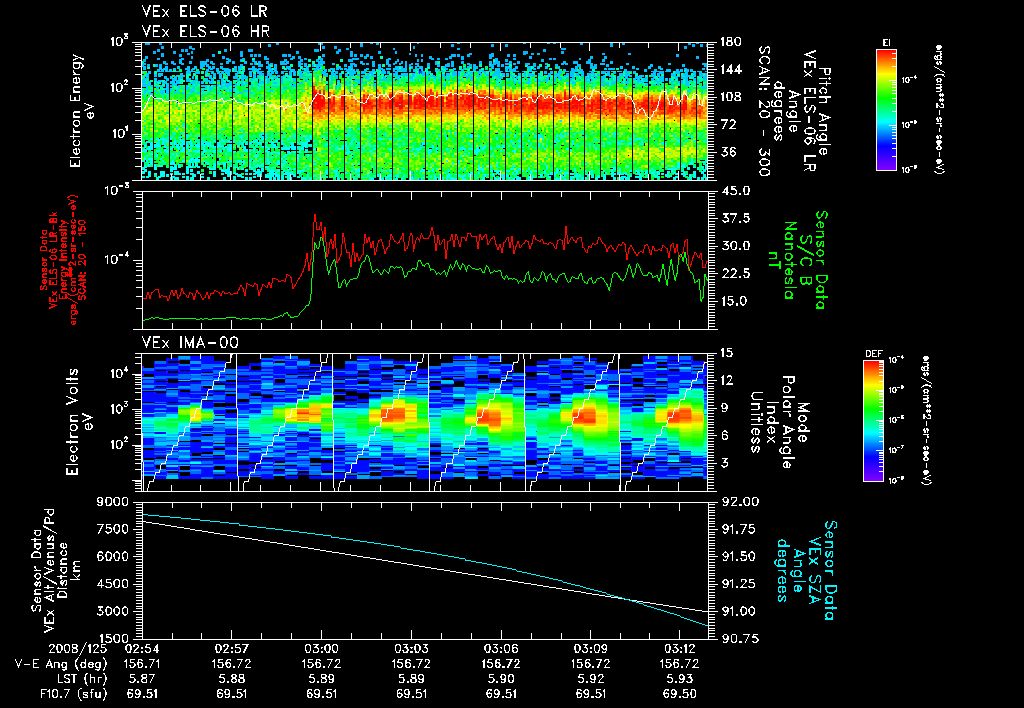The height and width of the screenshot is (708, 1024).
Task: Click the '90.75' SZA tick label
Action: 739,639
